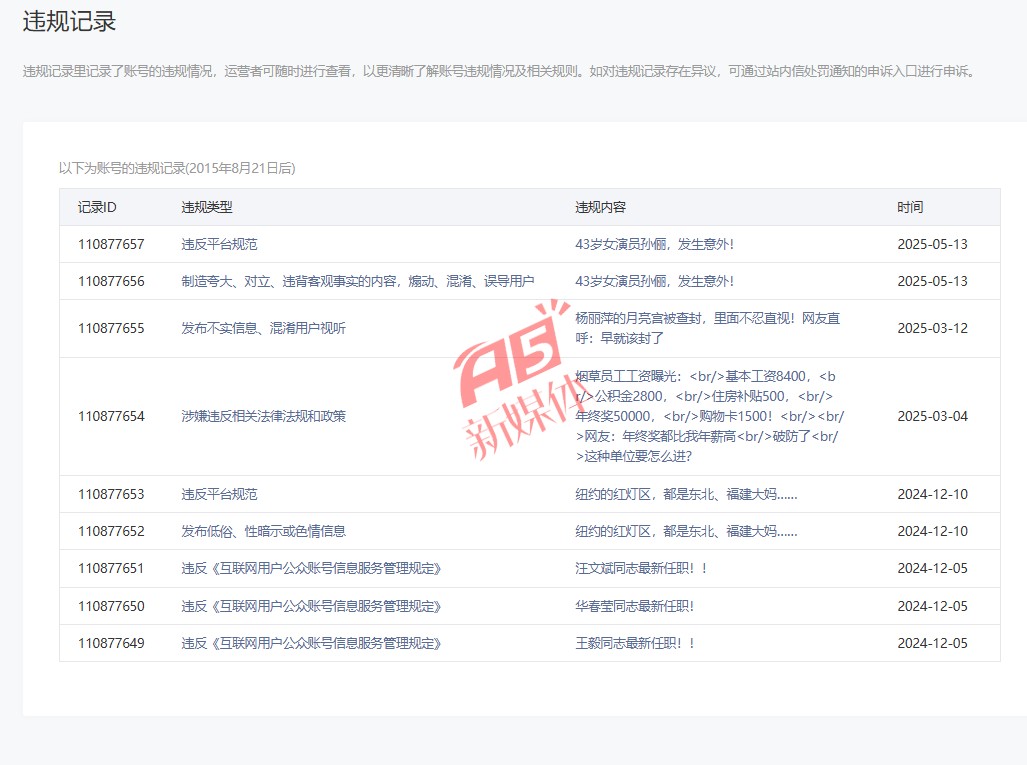Select record ID 110877649 in last row
The height and width of the screenshot is (765, 1027).
tap(111, 643)
